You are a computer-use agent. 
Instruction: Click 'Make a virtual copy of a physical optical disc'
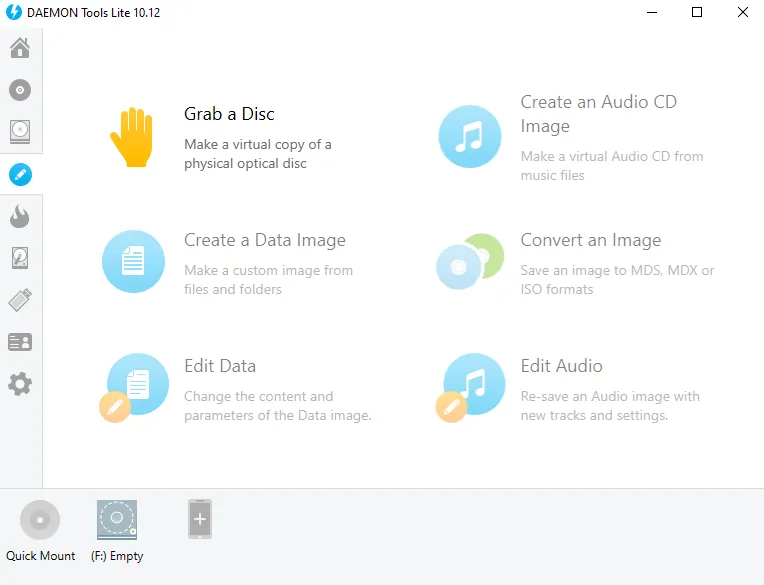[x=258, y=154]
